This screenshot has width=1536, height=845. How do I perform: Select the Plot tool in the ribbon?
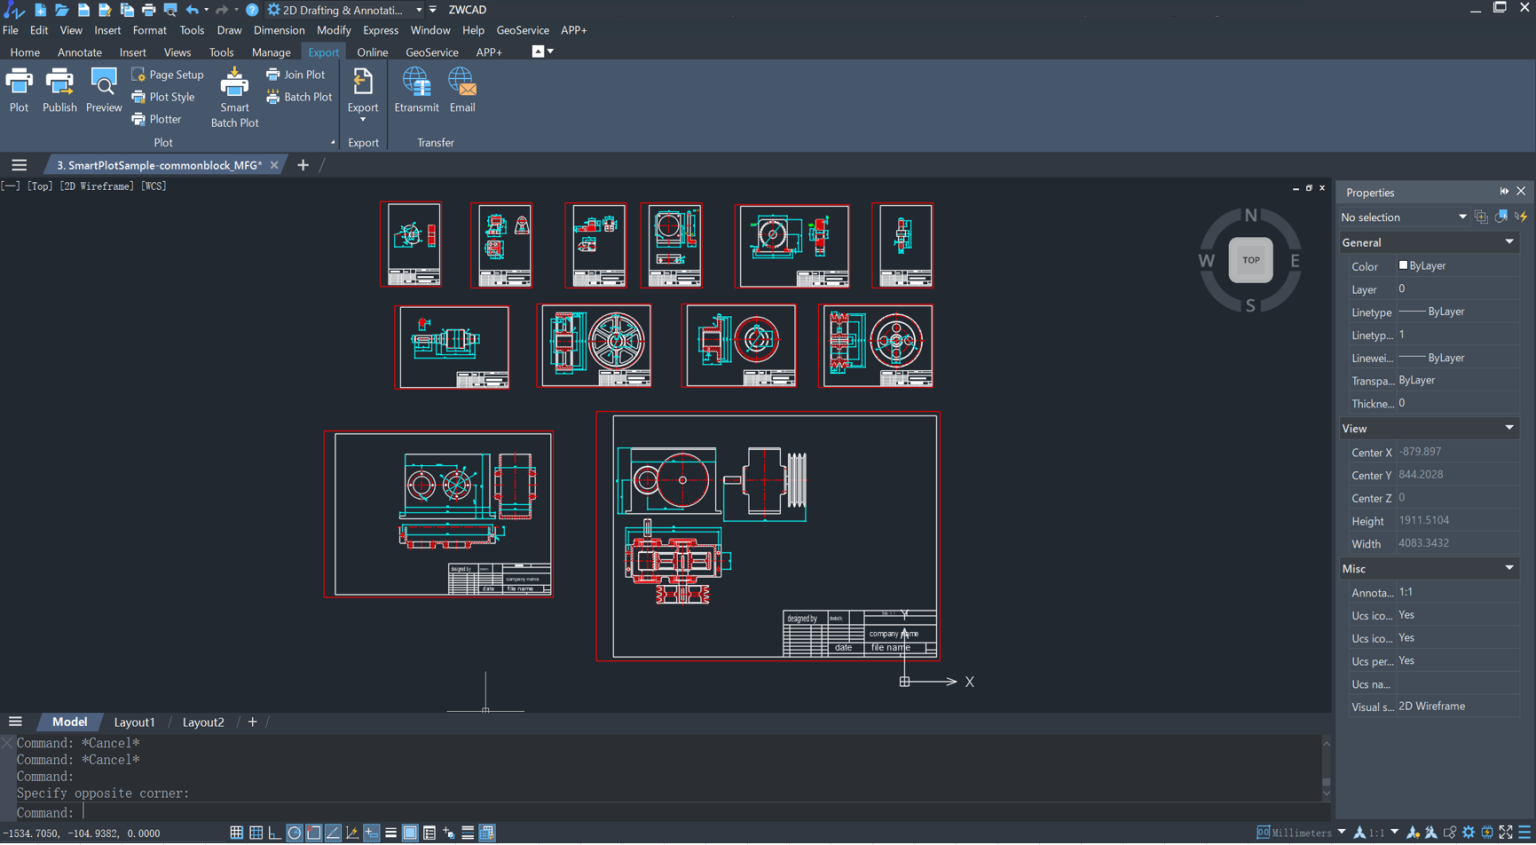[x=18, y=90]
